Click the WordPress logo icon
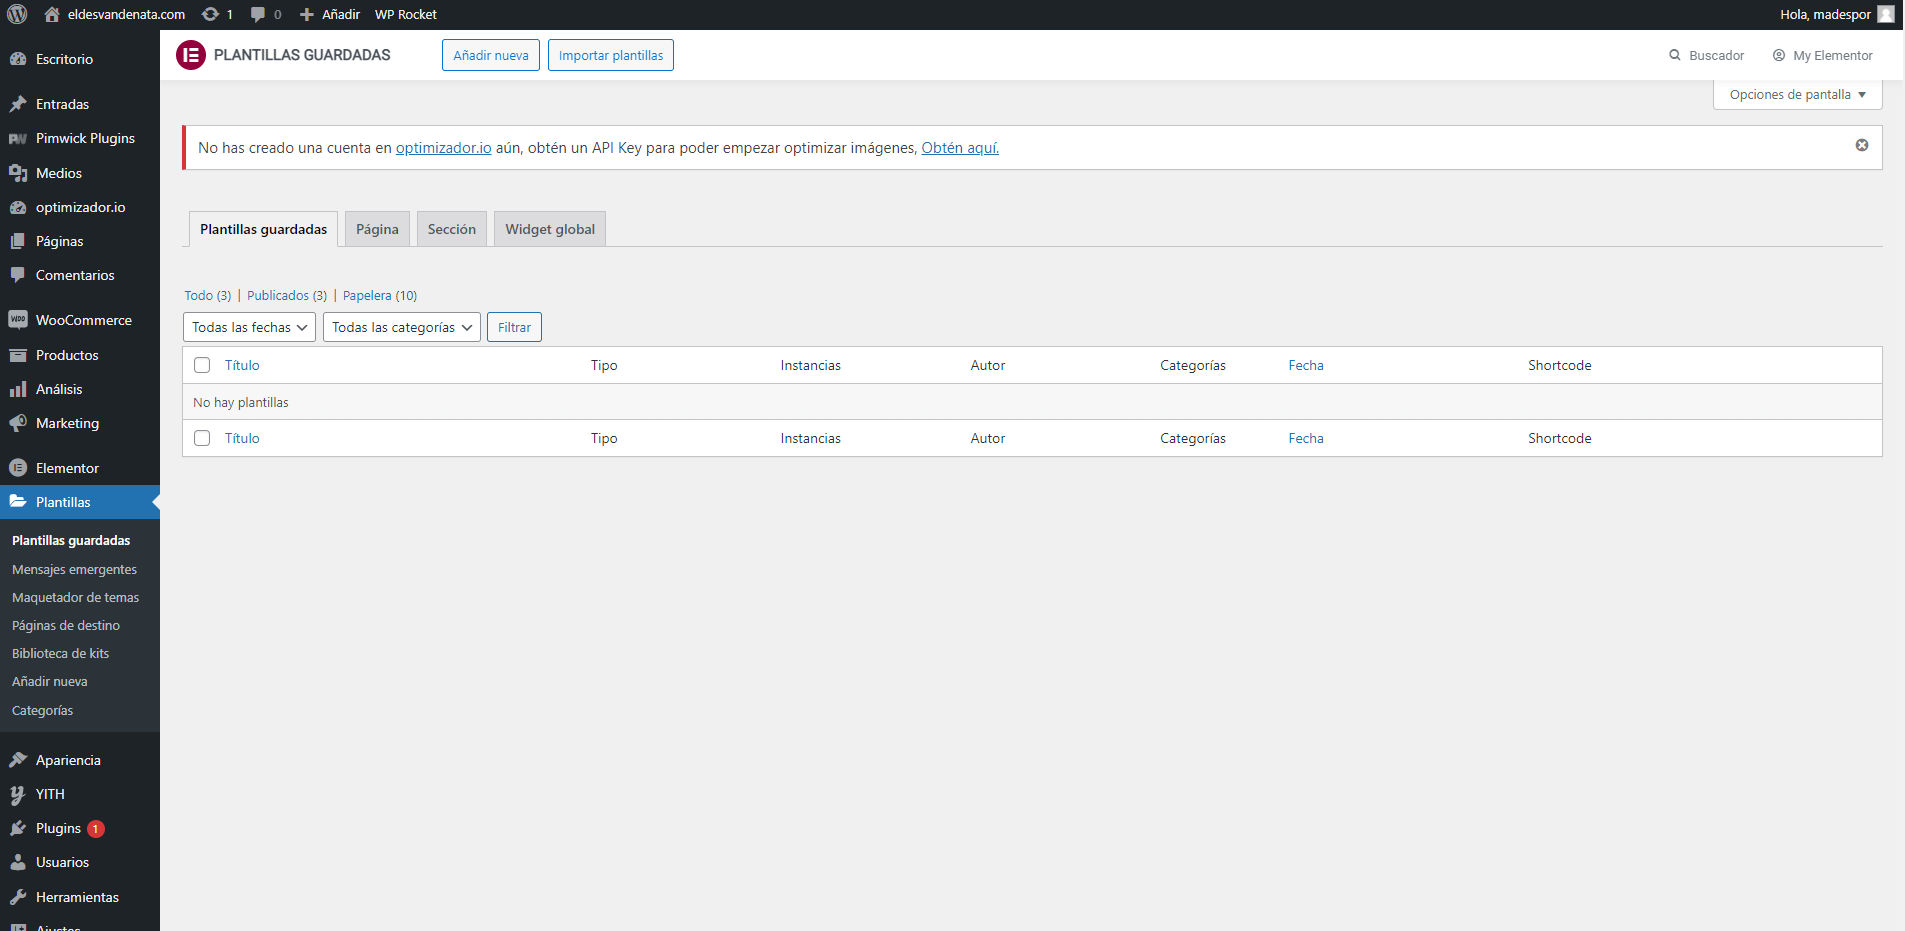1905x931 pixels. pos(17,14)
